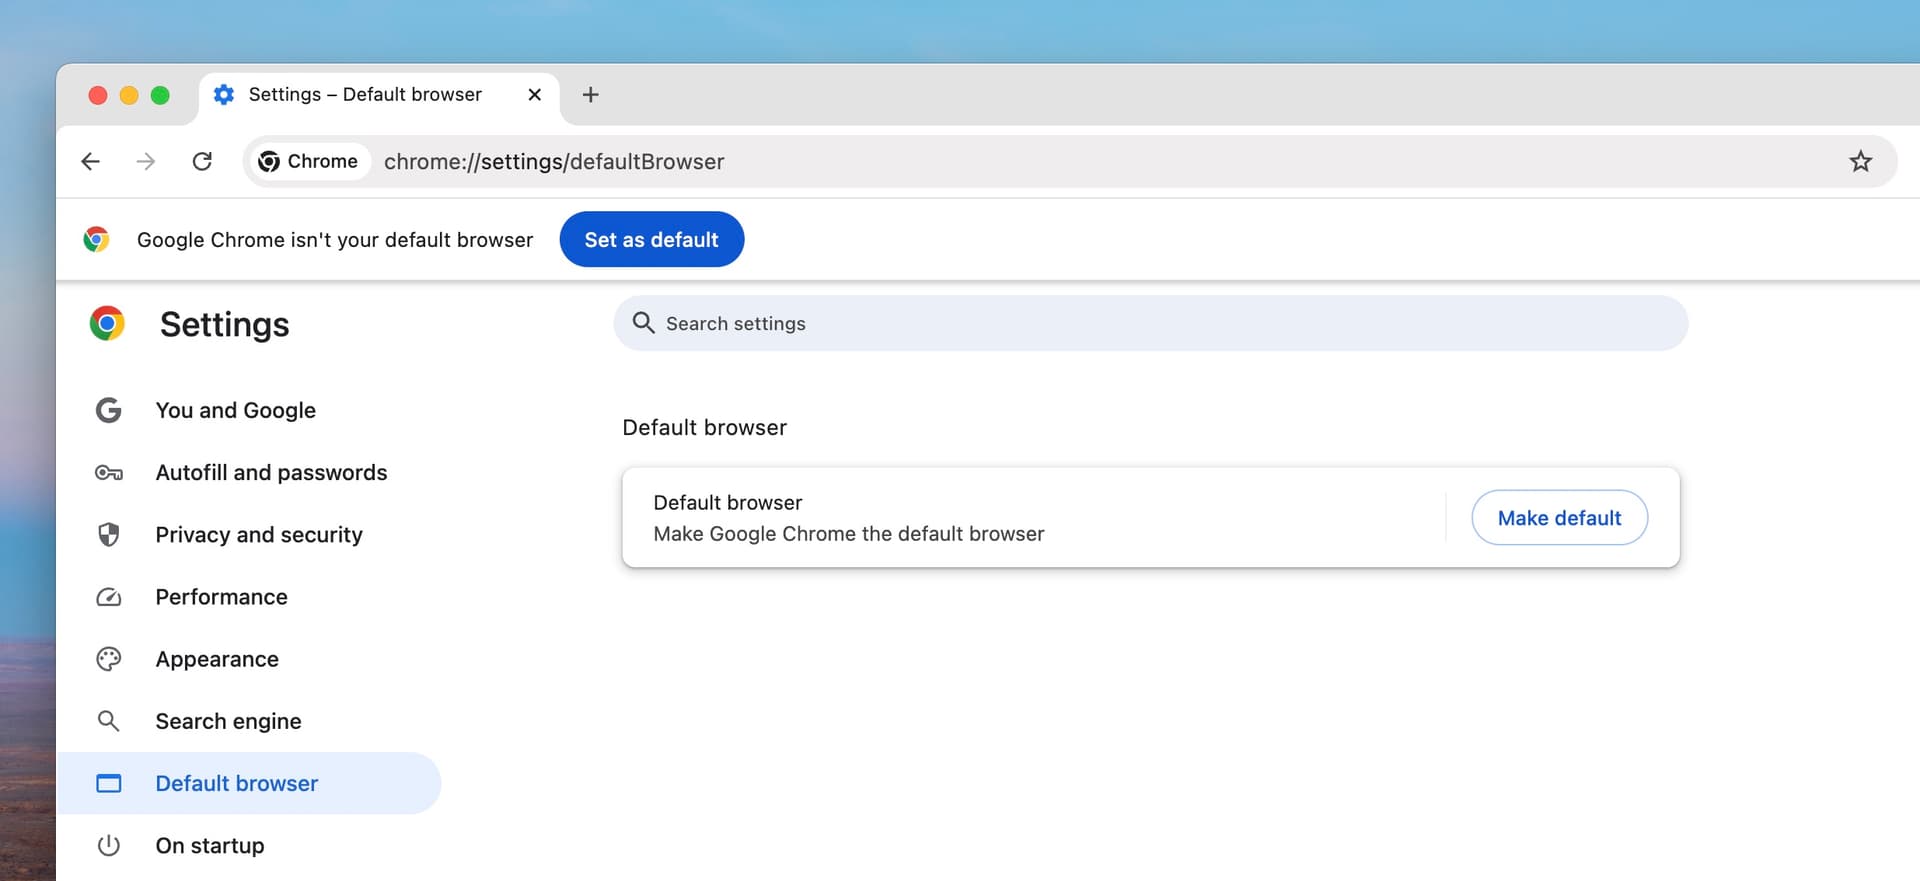Viewport: 1920px width, 881px height.
Task: Open Autofill and passwords section
Action: click(x=271, y=472)
